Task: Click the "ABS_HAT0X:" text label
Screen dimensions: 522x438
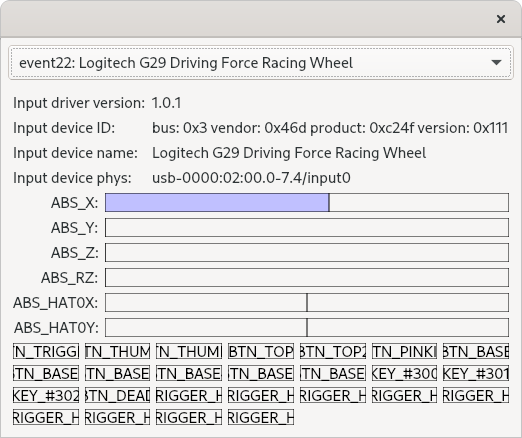Action: click(56, 303)
